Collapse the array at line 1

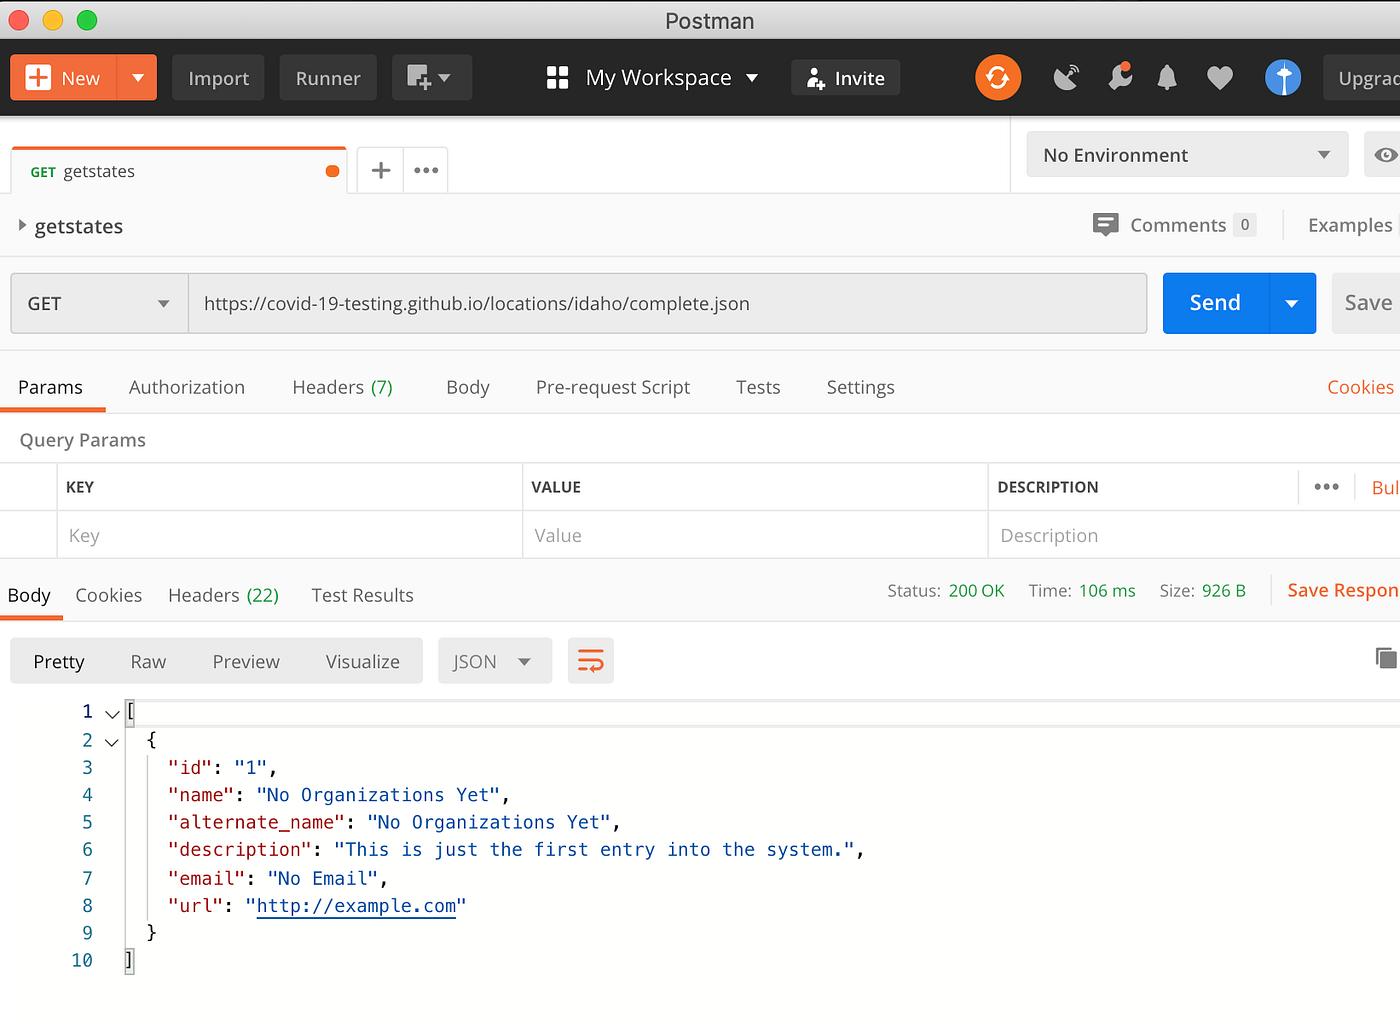pyautogui.click(x=112, y=714)
